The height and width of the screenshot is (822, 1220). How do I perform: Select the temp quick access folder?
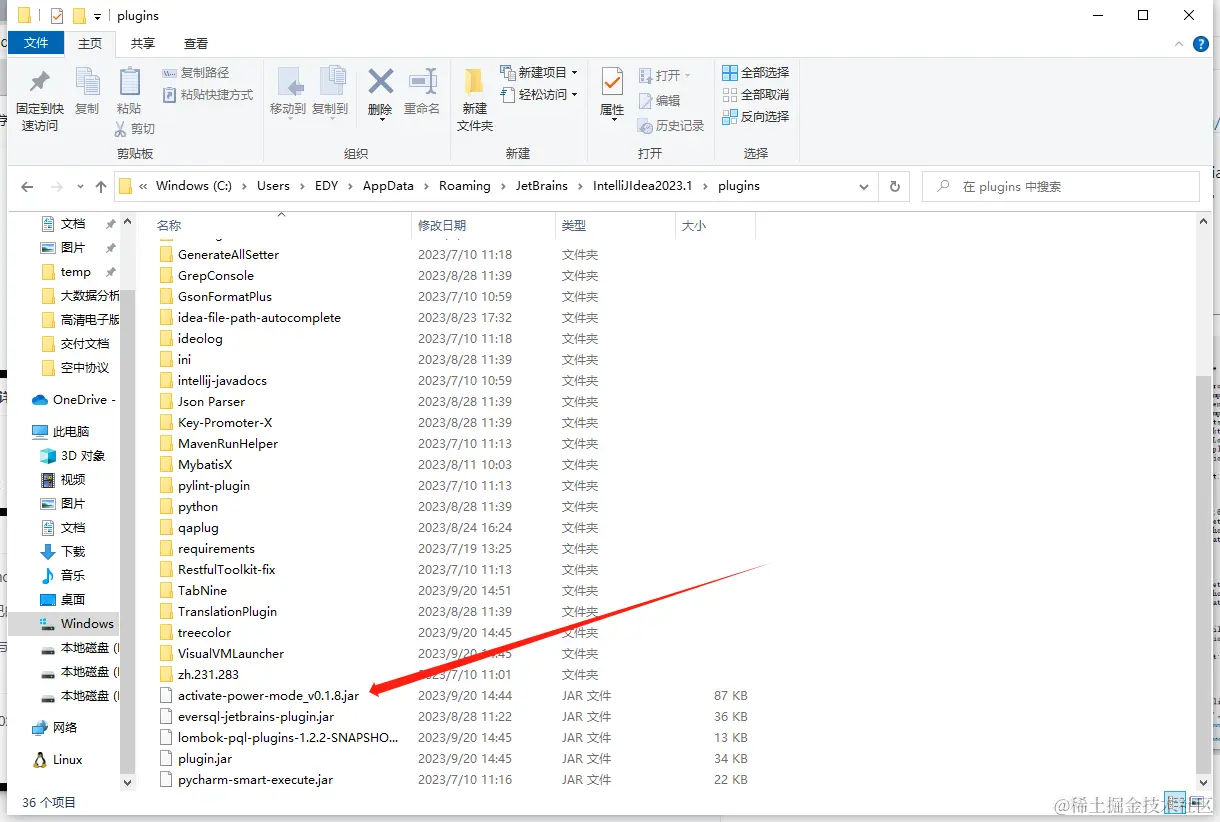(x=66, y=272)
